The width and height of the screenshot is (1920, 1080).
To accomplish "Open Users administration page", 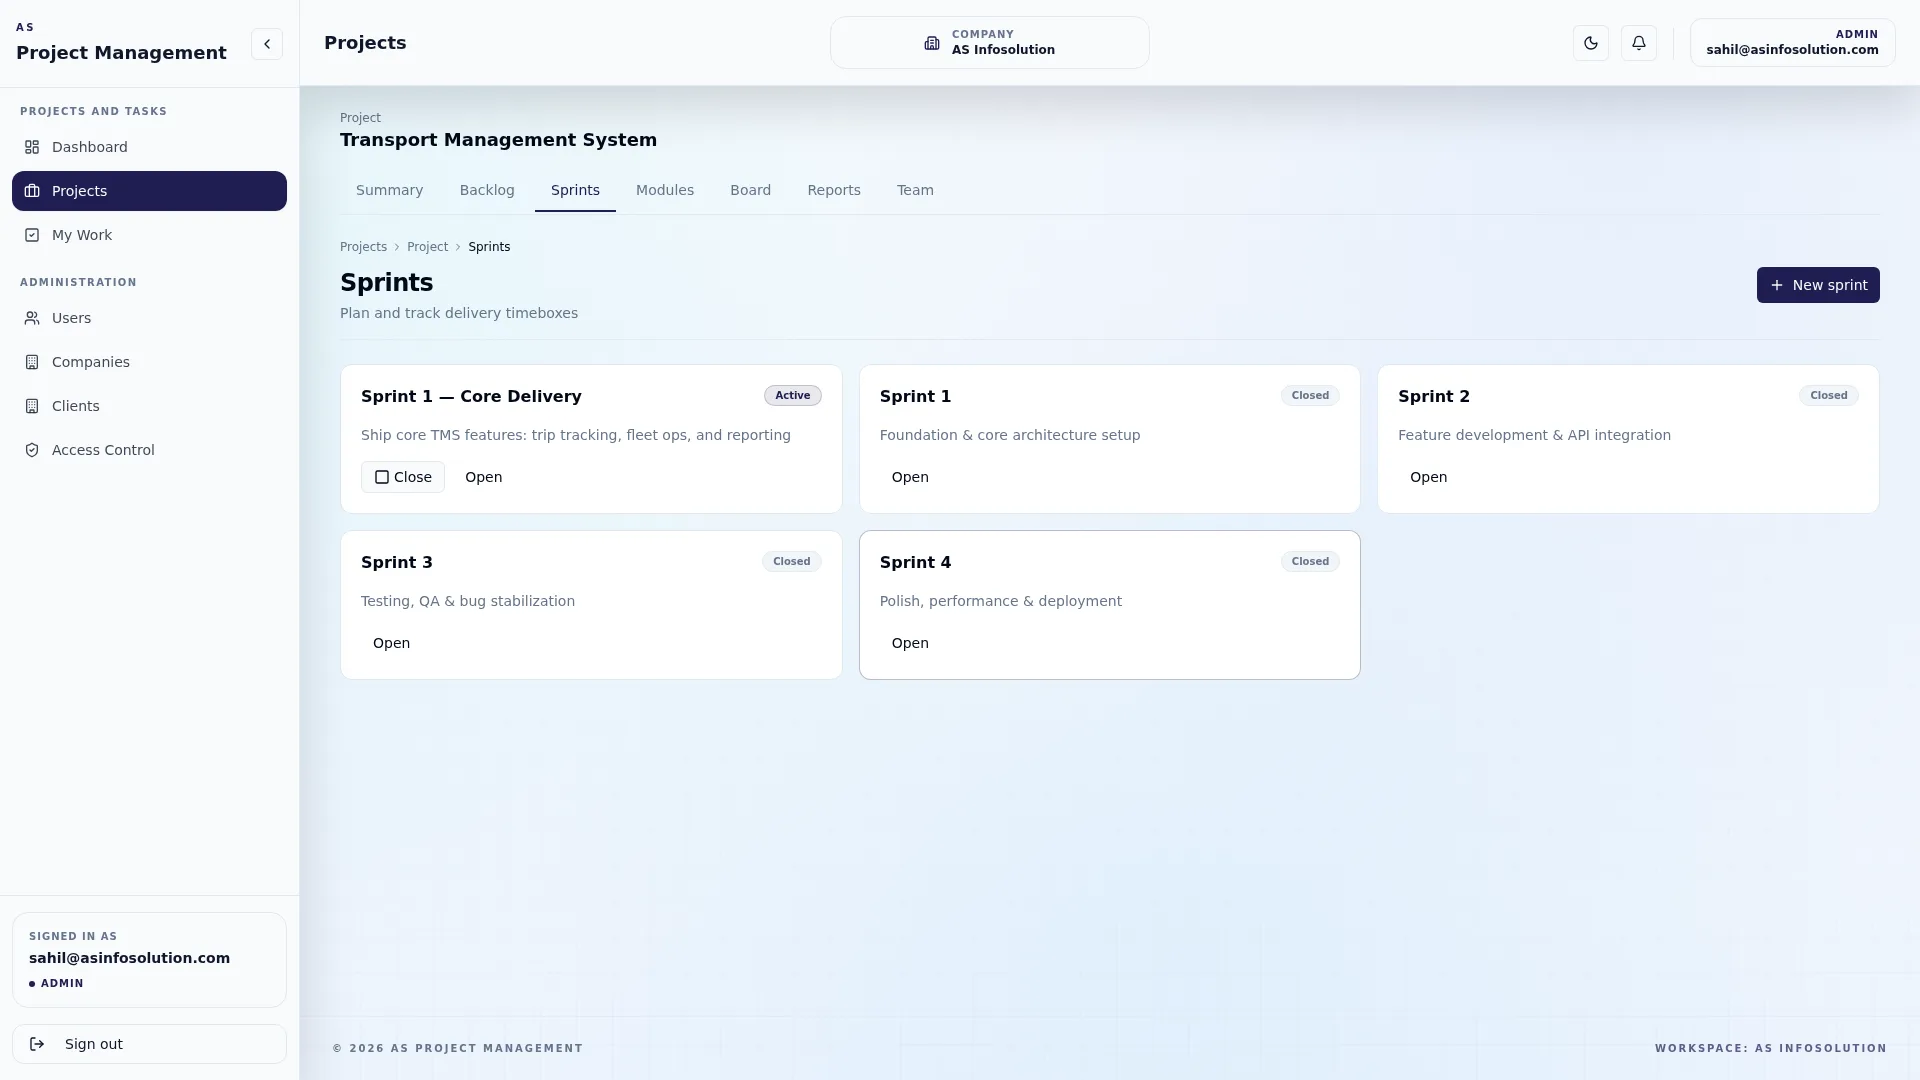I will [x=149, y=318].
